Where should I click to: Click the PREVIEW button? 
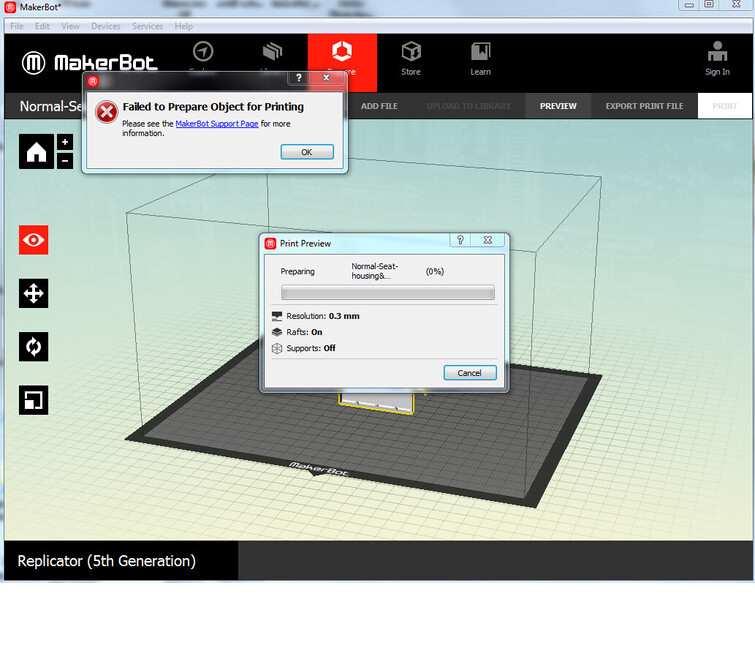558,106
